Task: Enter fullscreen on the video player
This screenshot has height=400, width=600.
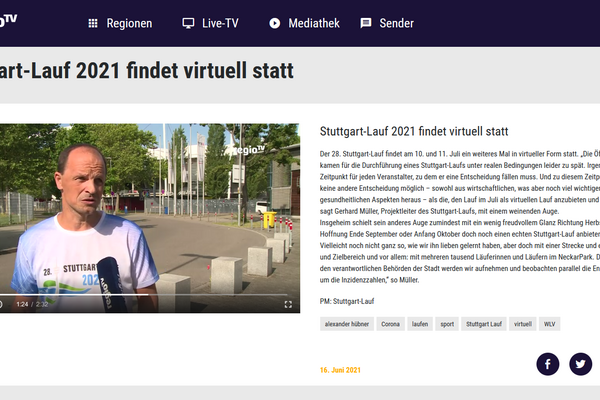Action: coord(288,304)
